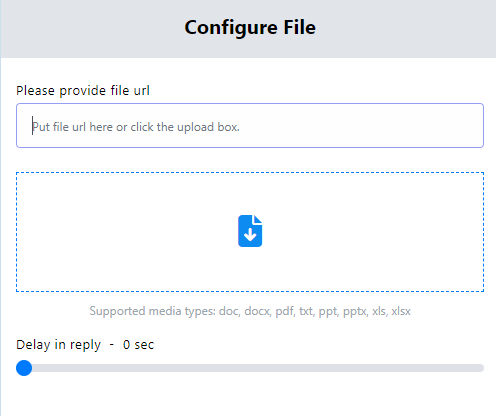Click the 'Please provide file url' label

pyautogui.click(x=83, y=91)
